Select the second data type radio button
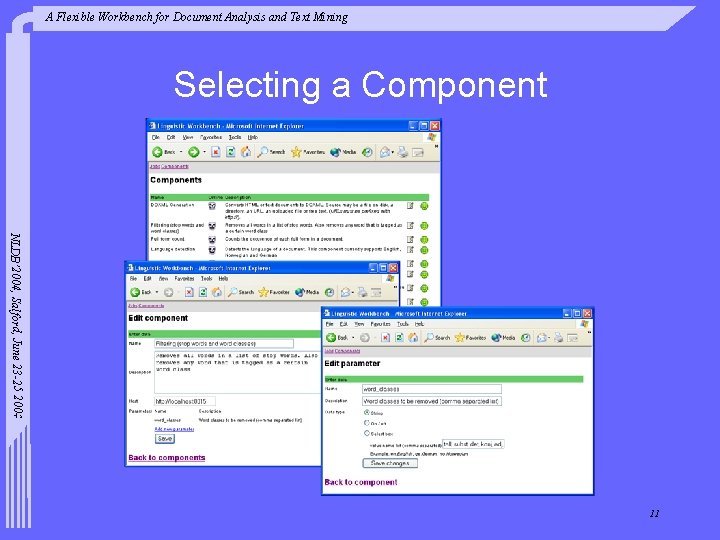The image size is (720, 540). [366, 422]
